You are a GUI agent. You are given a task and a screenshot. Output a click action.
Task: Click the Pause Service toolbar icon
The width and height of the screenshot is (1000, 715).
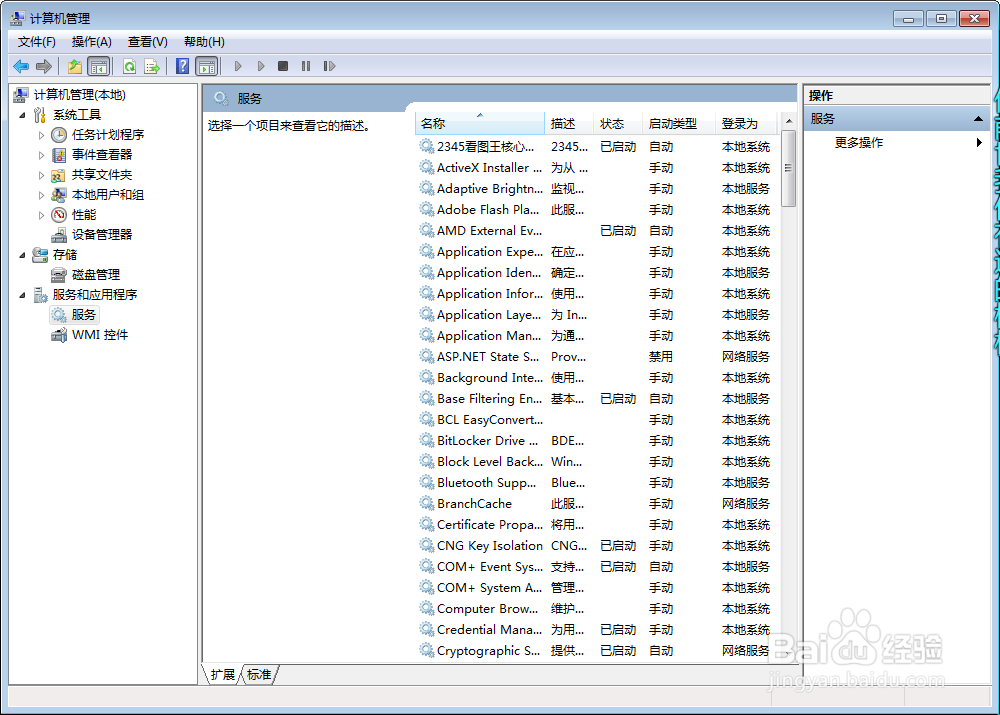coord(307,66)
